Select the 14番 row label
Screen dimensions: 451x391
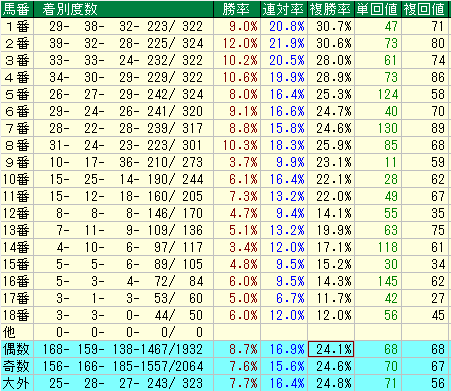tap(17, 247)
